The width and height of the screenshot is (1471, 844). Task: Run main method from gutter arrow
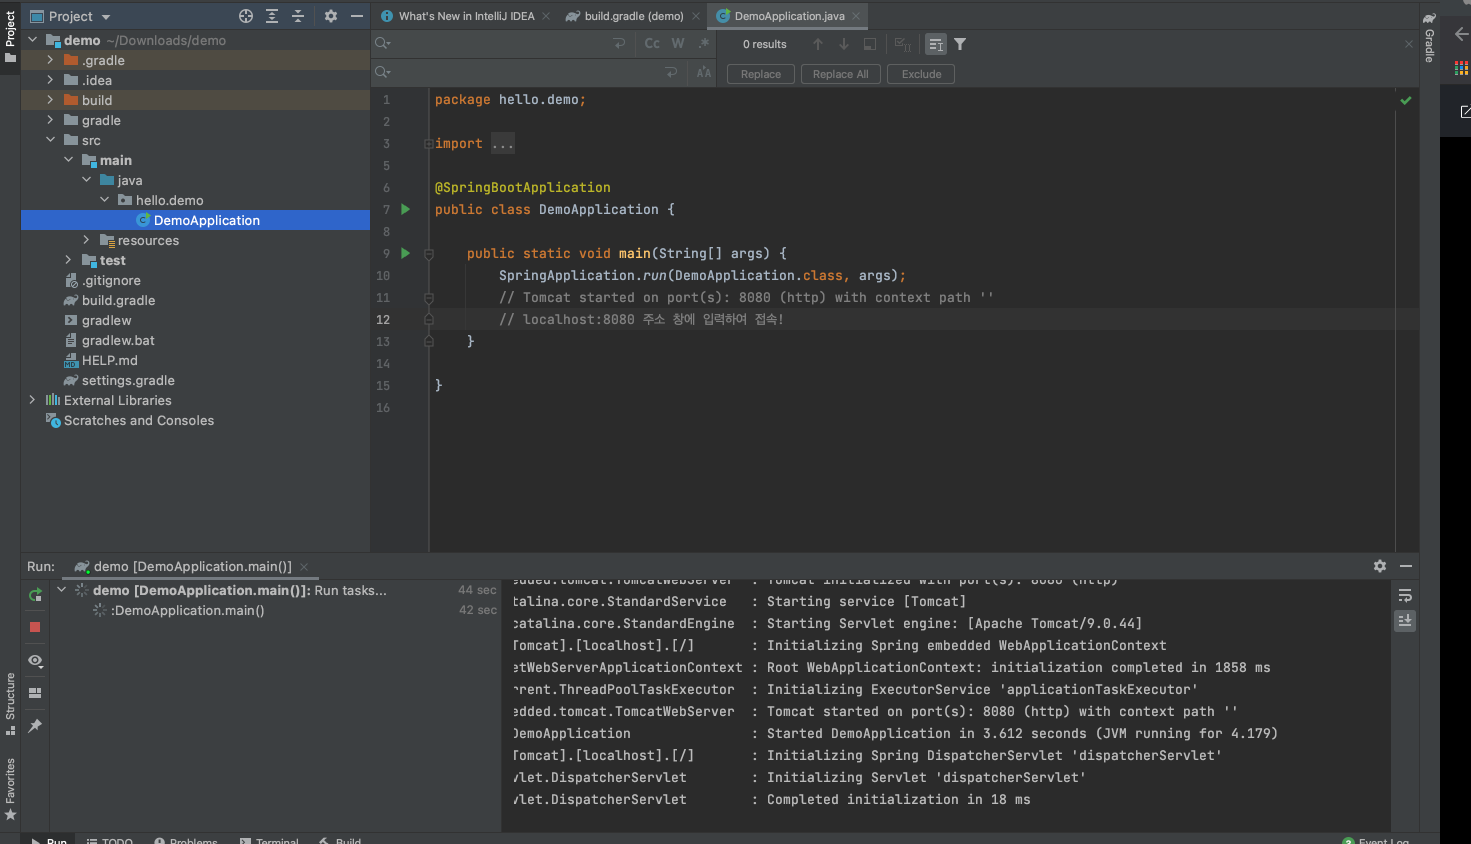(406, 254)
